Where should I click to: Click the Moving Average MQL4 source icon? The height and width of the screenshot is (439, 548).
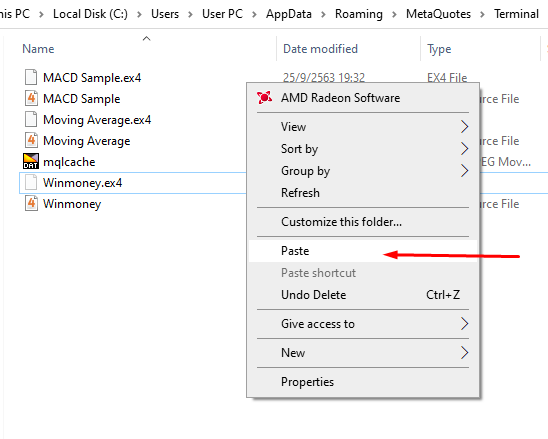click(x=31, y=141)
